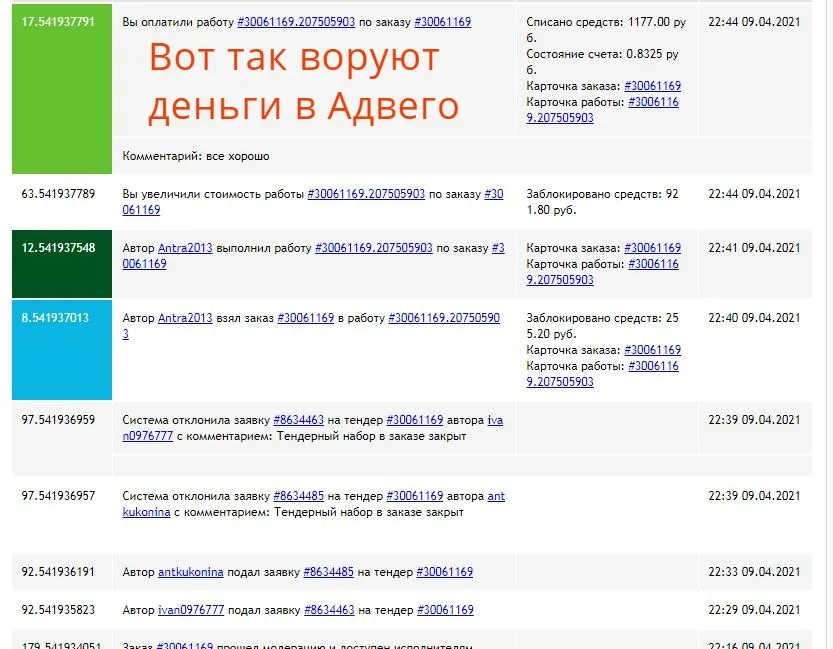Open 'Карточка заказа' #30061169 in the 22:41 row
This screenshot has width=833, height=649.
652,248
